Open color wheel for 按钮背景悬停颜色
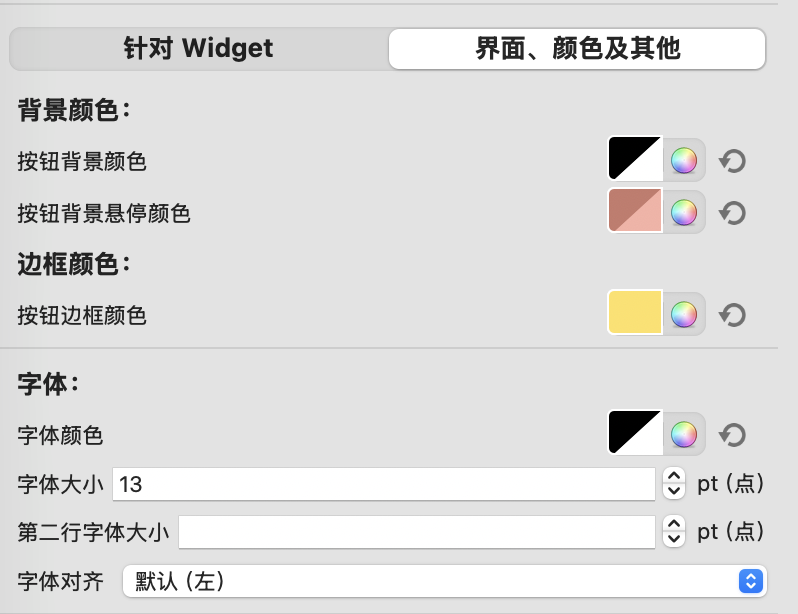The width and height of the screenshot is (798, 614). [683, 212]
